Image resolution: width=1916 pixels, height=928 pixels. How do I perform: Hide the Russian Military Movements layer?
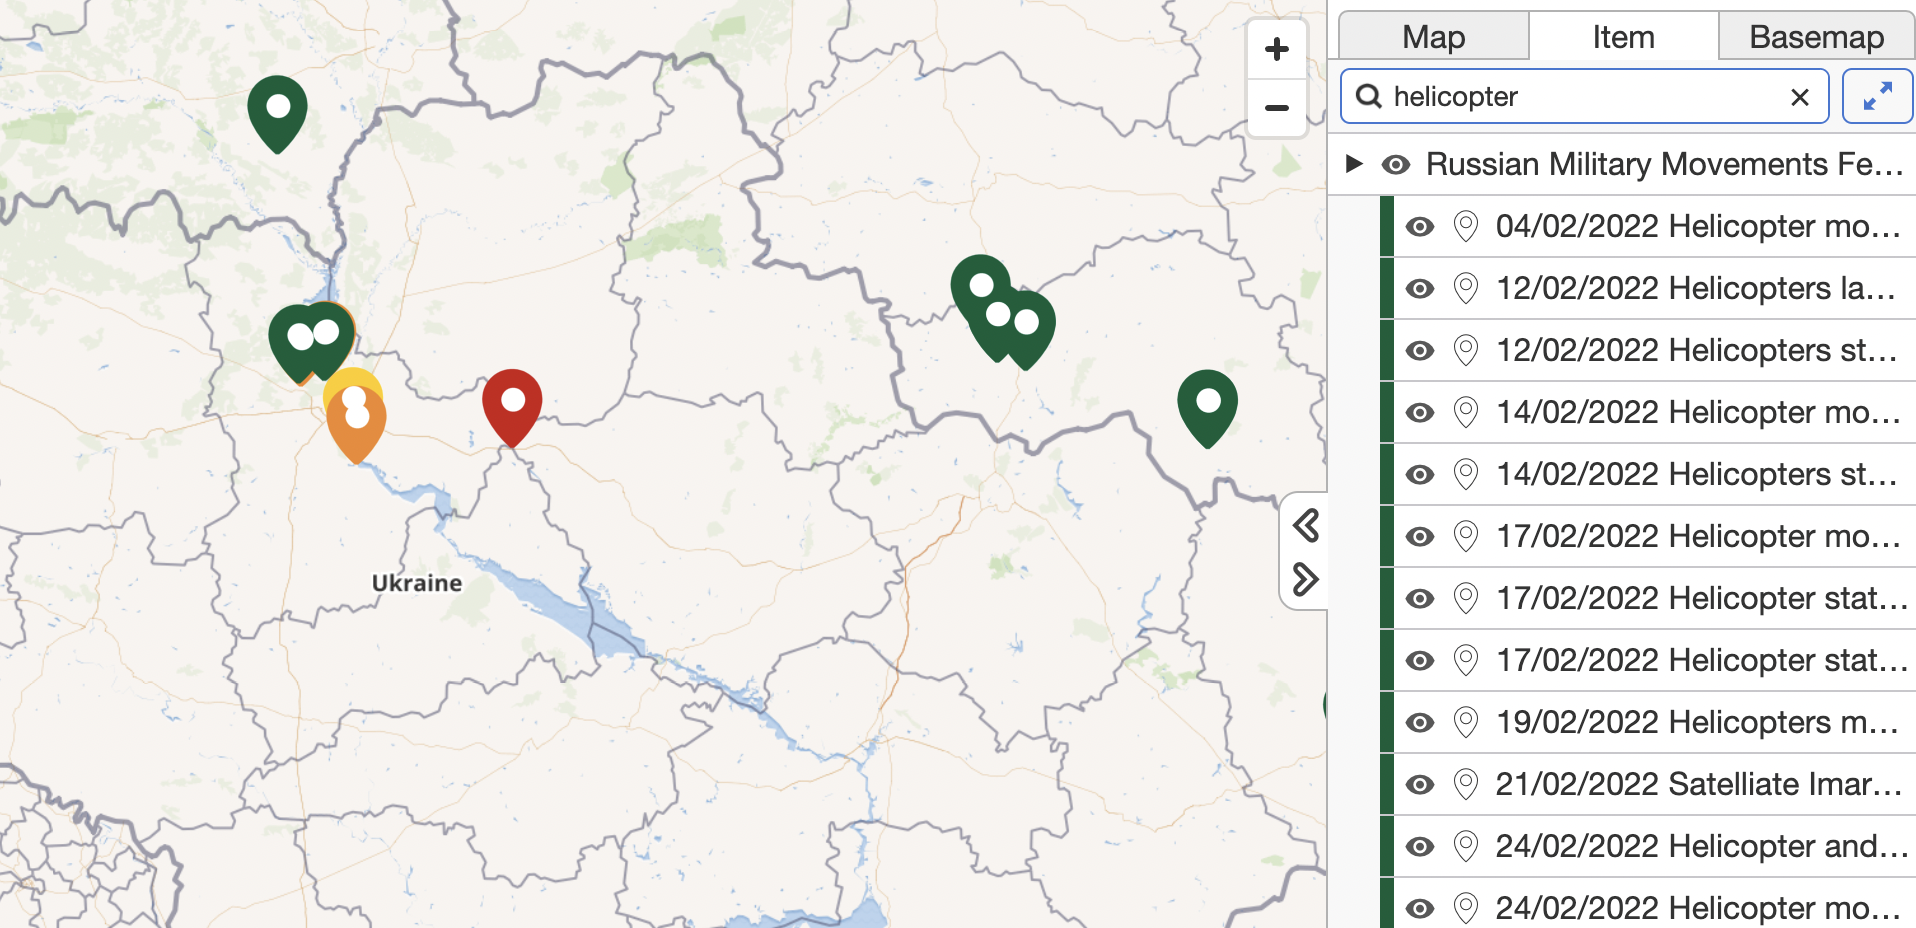coord(1396,165)
